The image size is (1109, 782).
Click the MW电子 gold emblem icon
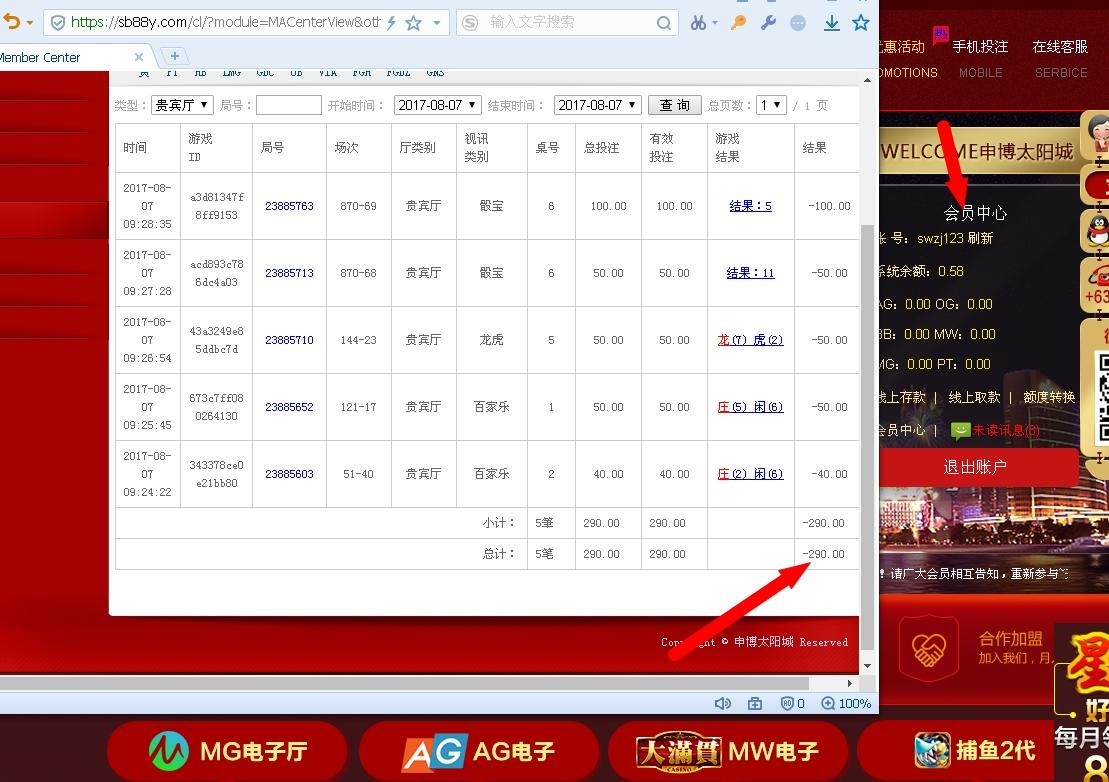click(682, 749)
